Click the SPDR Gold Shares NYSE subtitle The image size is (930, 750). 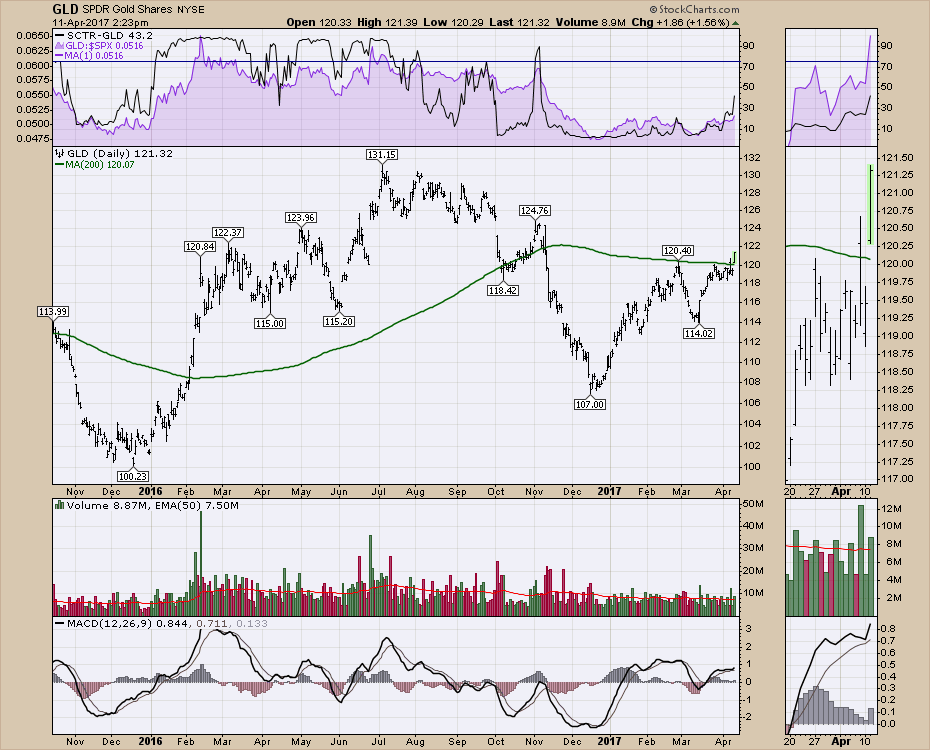coord(144,9)
